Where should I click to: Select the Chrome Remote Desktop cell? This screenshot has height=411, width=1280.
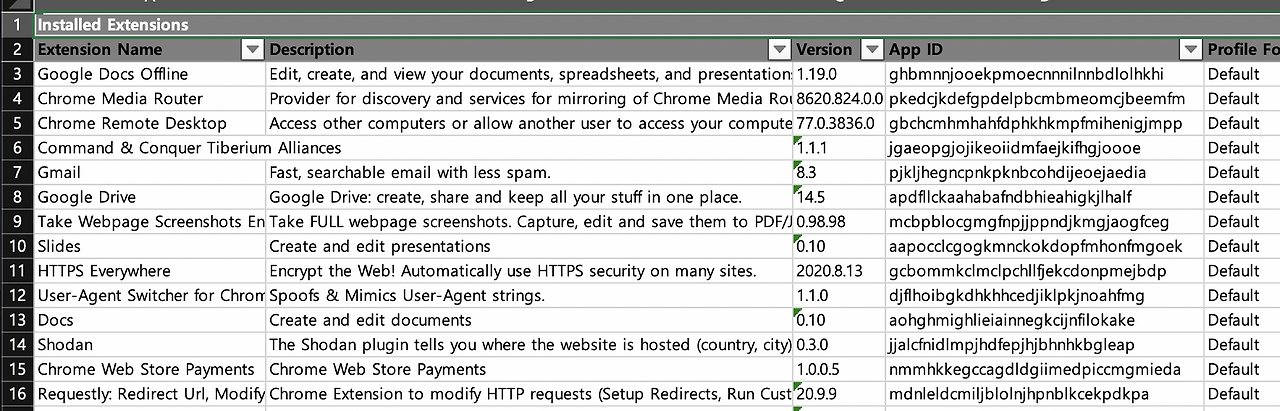click(x=150, y=123)
